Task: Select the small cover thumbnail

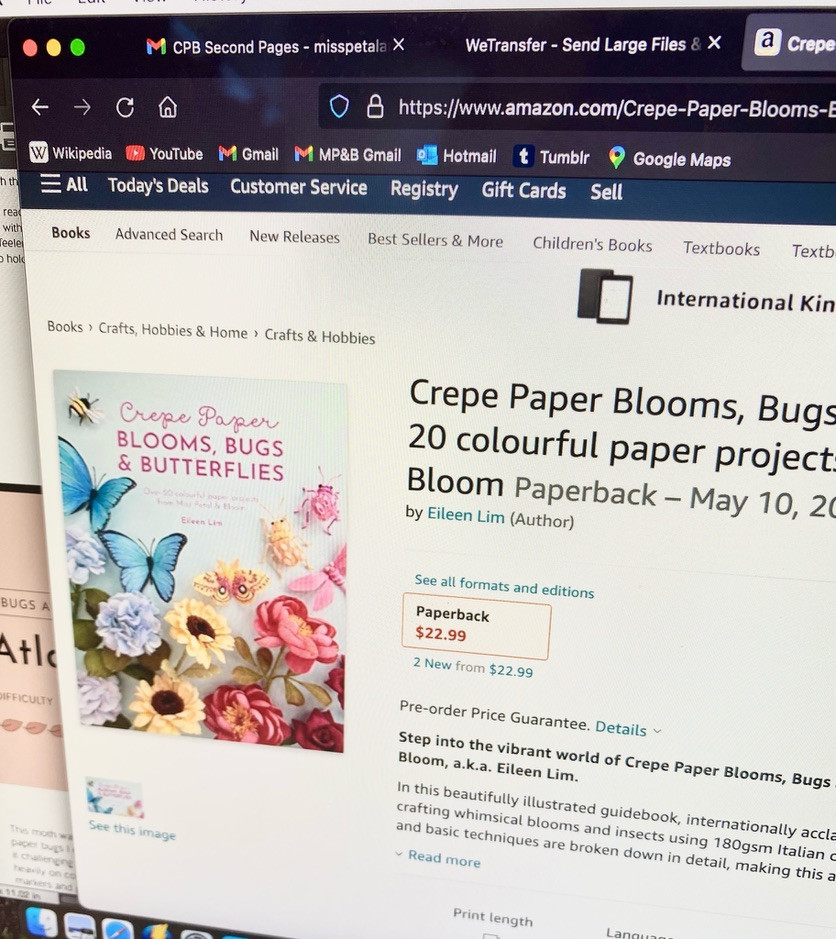Action: coord(114,797)
